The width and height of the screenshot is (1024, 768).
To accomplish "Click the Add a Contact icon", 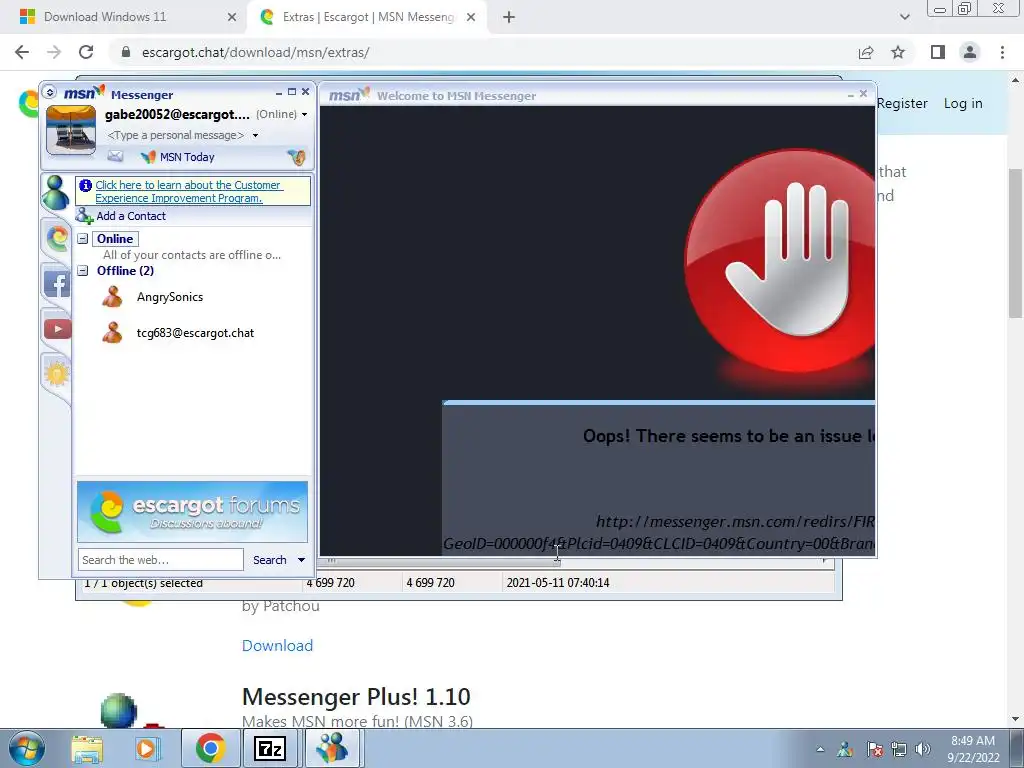I will (84, 216).
